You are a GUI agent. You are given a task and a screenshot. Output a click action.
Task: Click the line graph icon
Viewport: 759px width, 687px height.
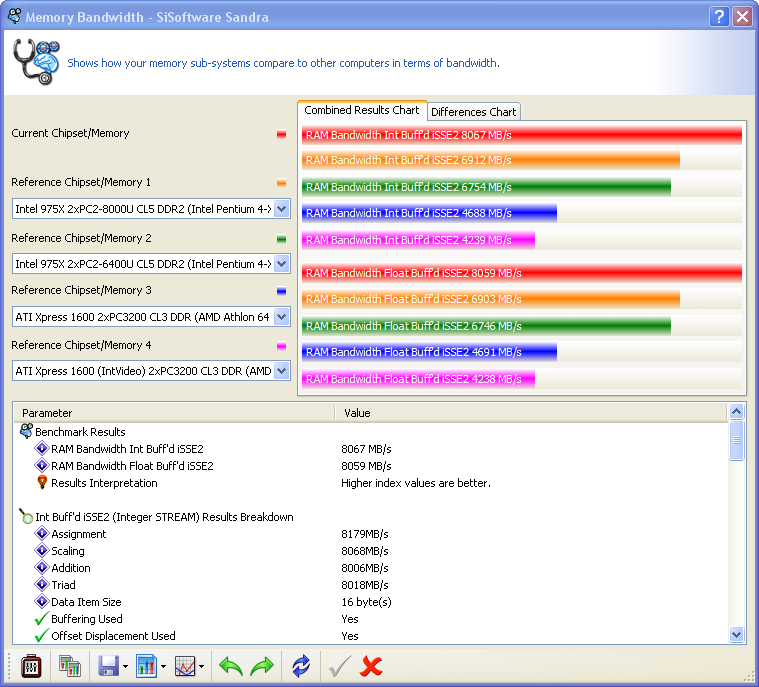185,666
